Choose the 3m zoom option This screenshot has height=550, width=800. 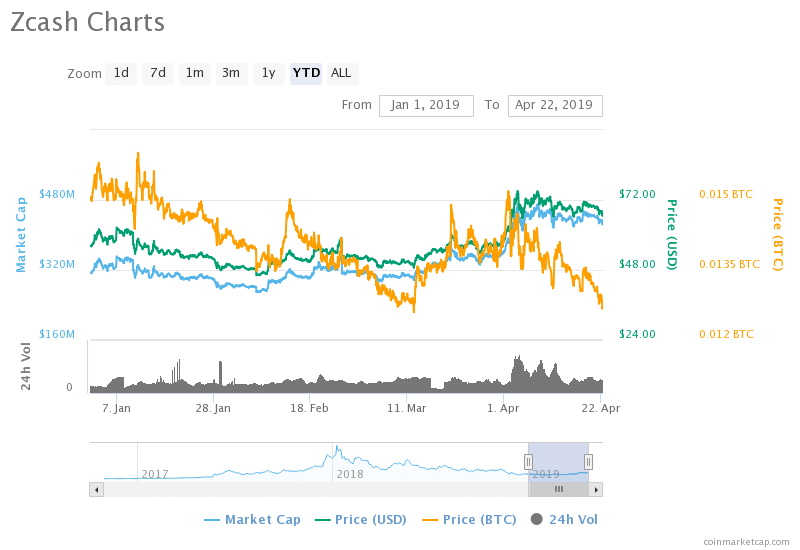click(x=231, y=73)
